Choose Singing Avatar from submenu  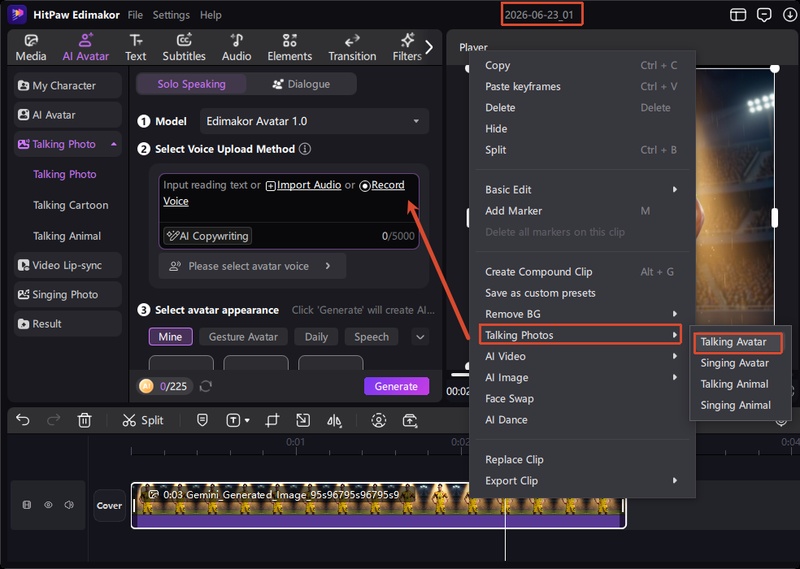click(734, 363)
